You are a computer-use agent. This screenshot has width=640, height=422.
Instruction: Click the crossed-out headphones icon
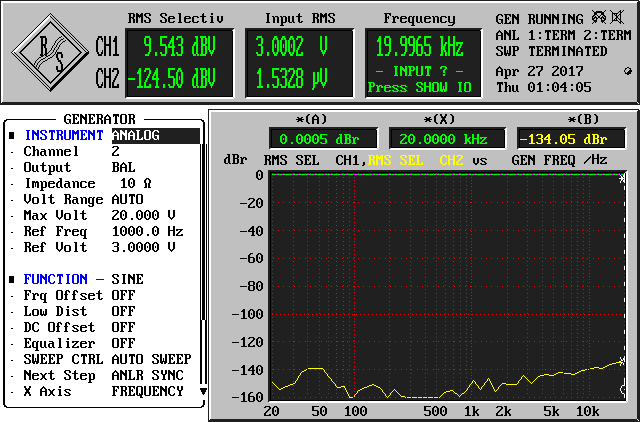pos(599,18)
